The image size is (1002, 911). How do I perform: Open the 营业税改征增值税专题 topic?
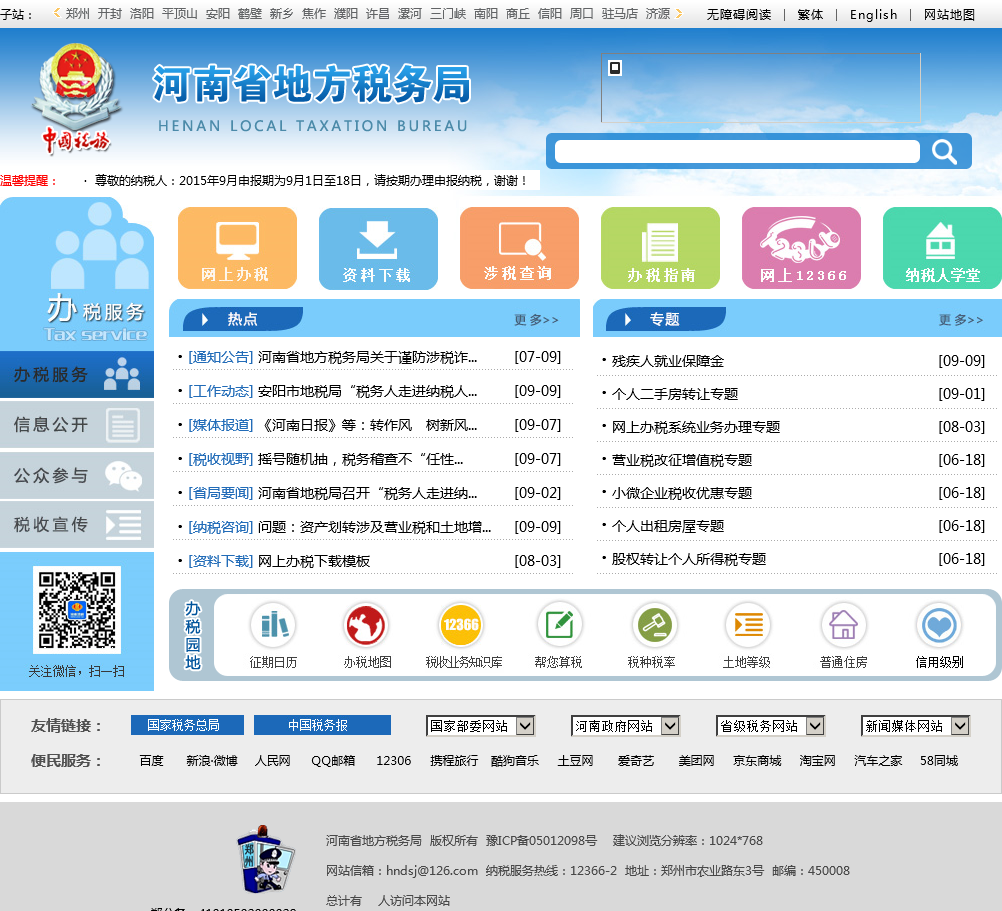point(682,460)
